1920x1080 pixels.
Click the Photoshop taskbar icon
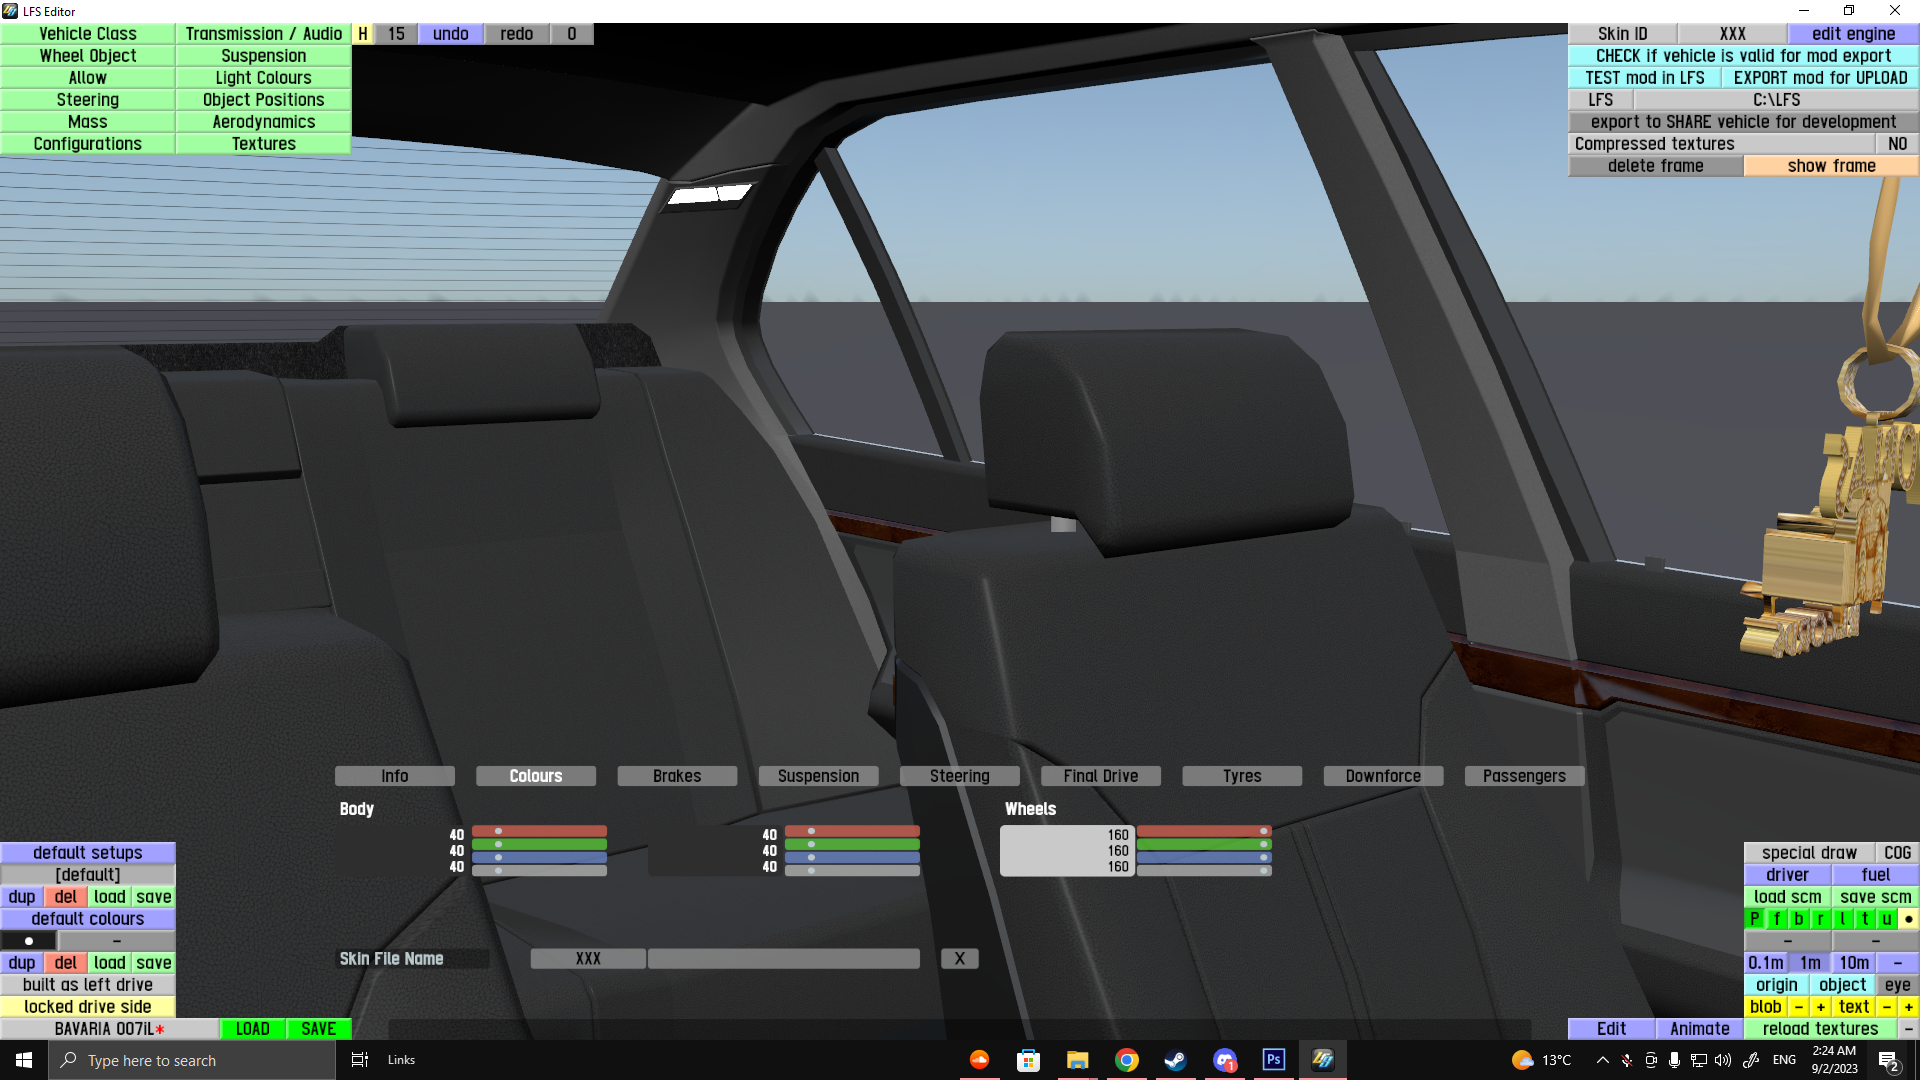coord(1273,1060)
